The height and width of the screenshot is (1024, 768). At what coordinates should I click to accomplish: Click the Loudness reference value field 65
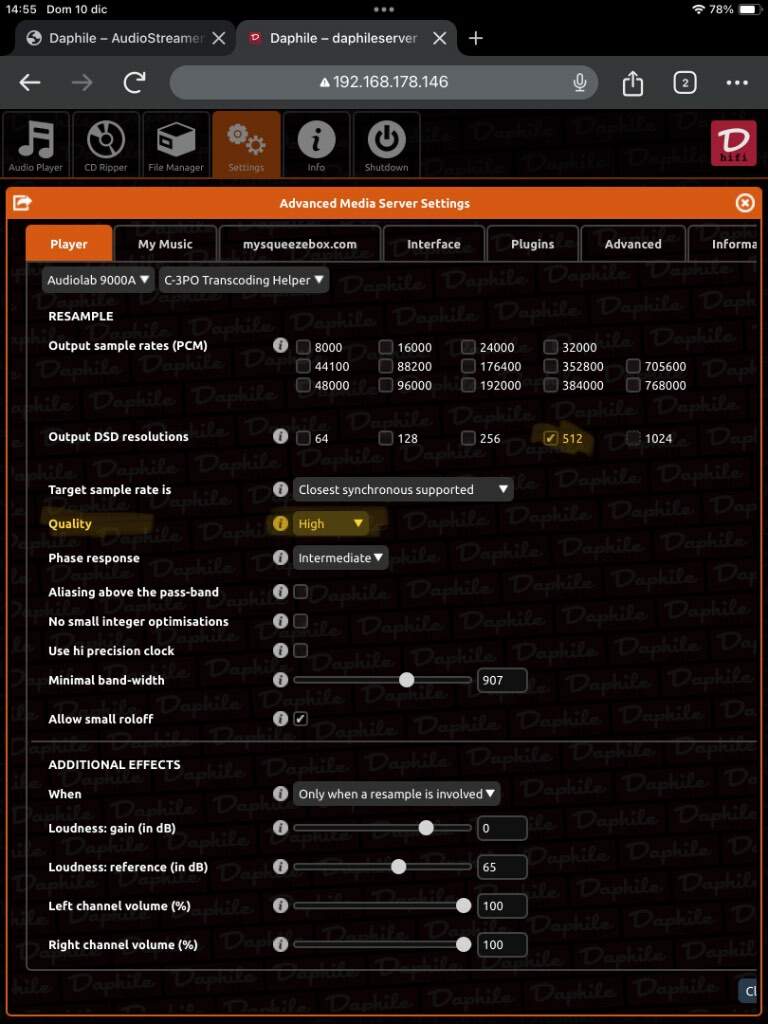coord(502,867)
